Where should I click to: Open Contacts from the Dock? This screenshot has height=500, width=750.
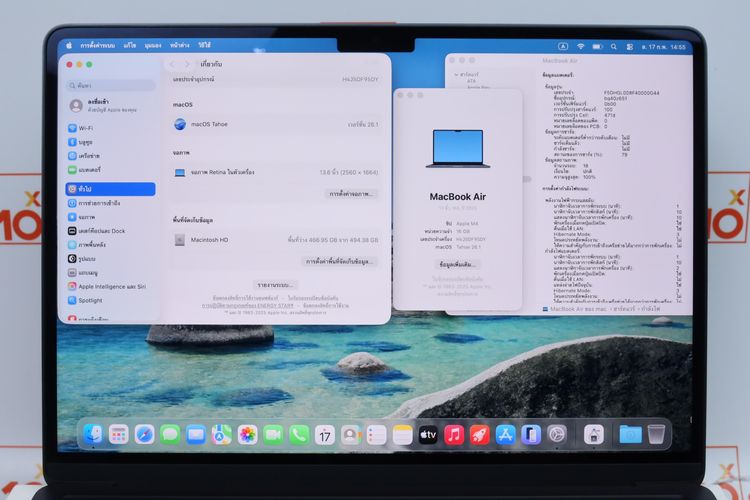pos(351,435)
